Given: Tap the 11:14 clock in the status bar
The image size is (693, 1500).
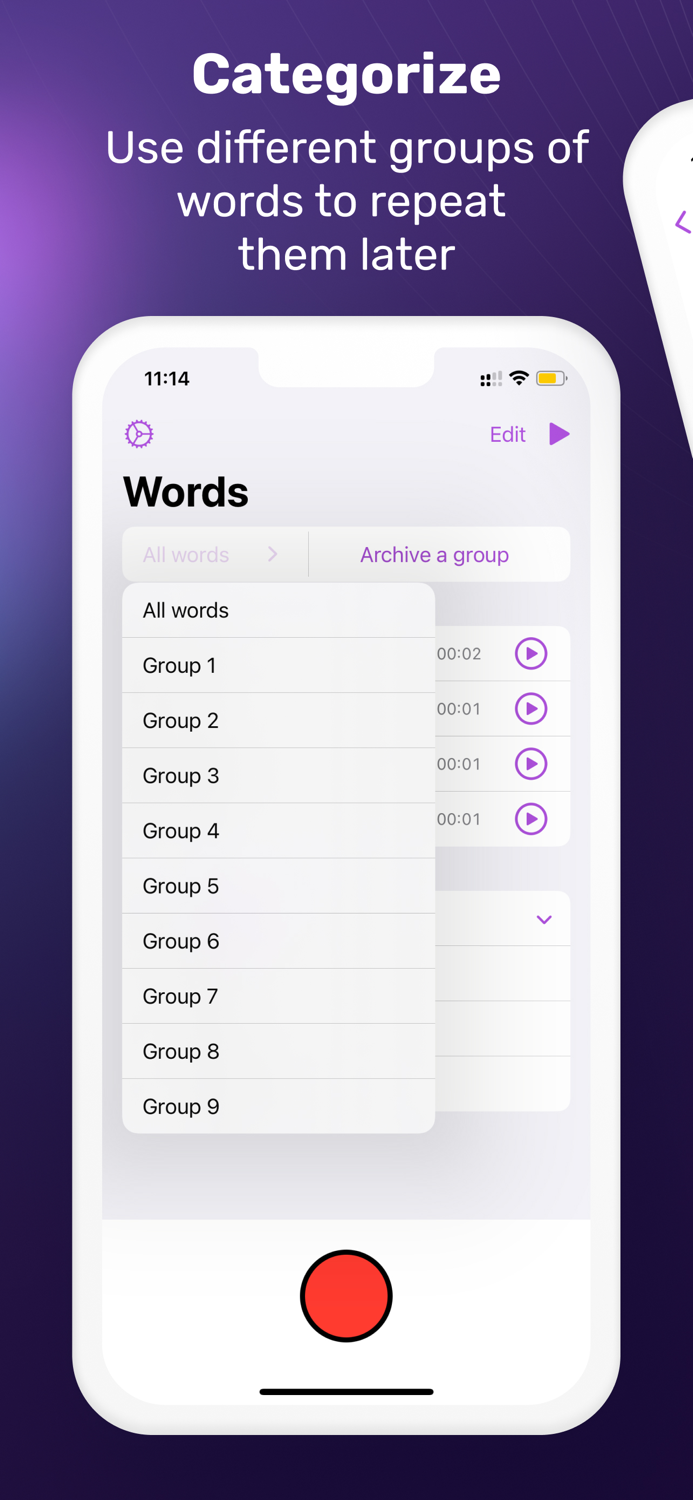Looking at the screenshot, I should pos(167,378).
